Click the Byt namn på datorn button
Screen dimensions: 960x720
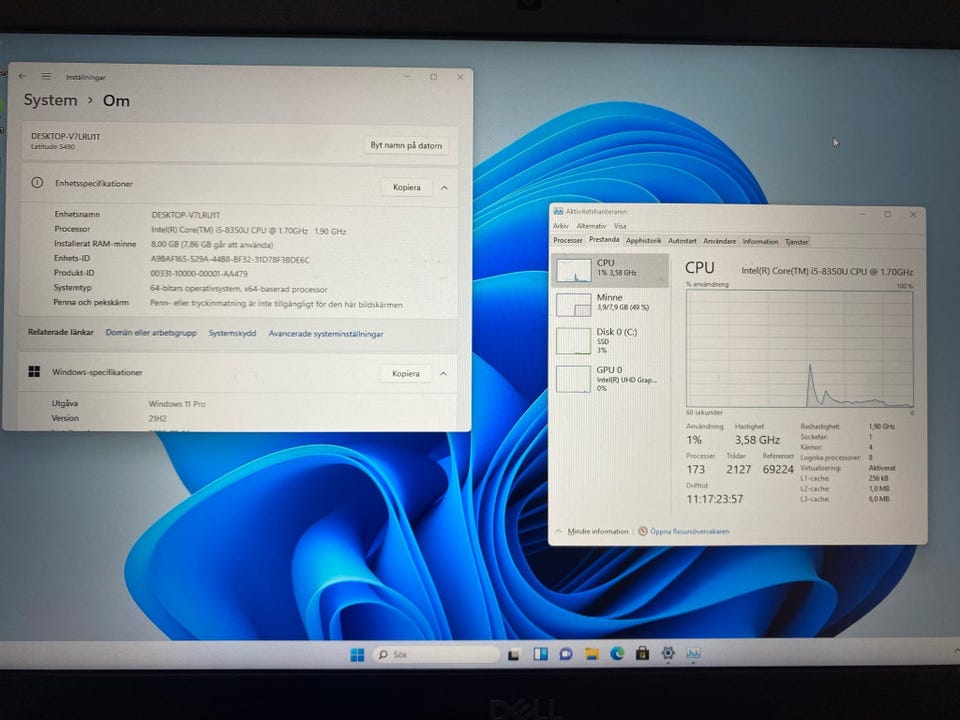[406, 145]
